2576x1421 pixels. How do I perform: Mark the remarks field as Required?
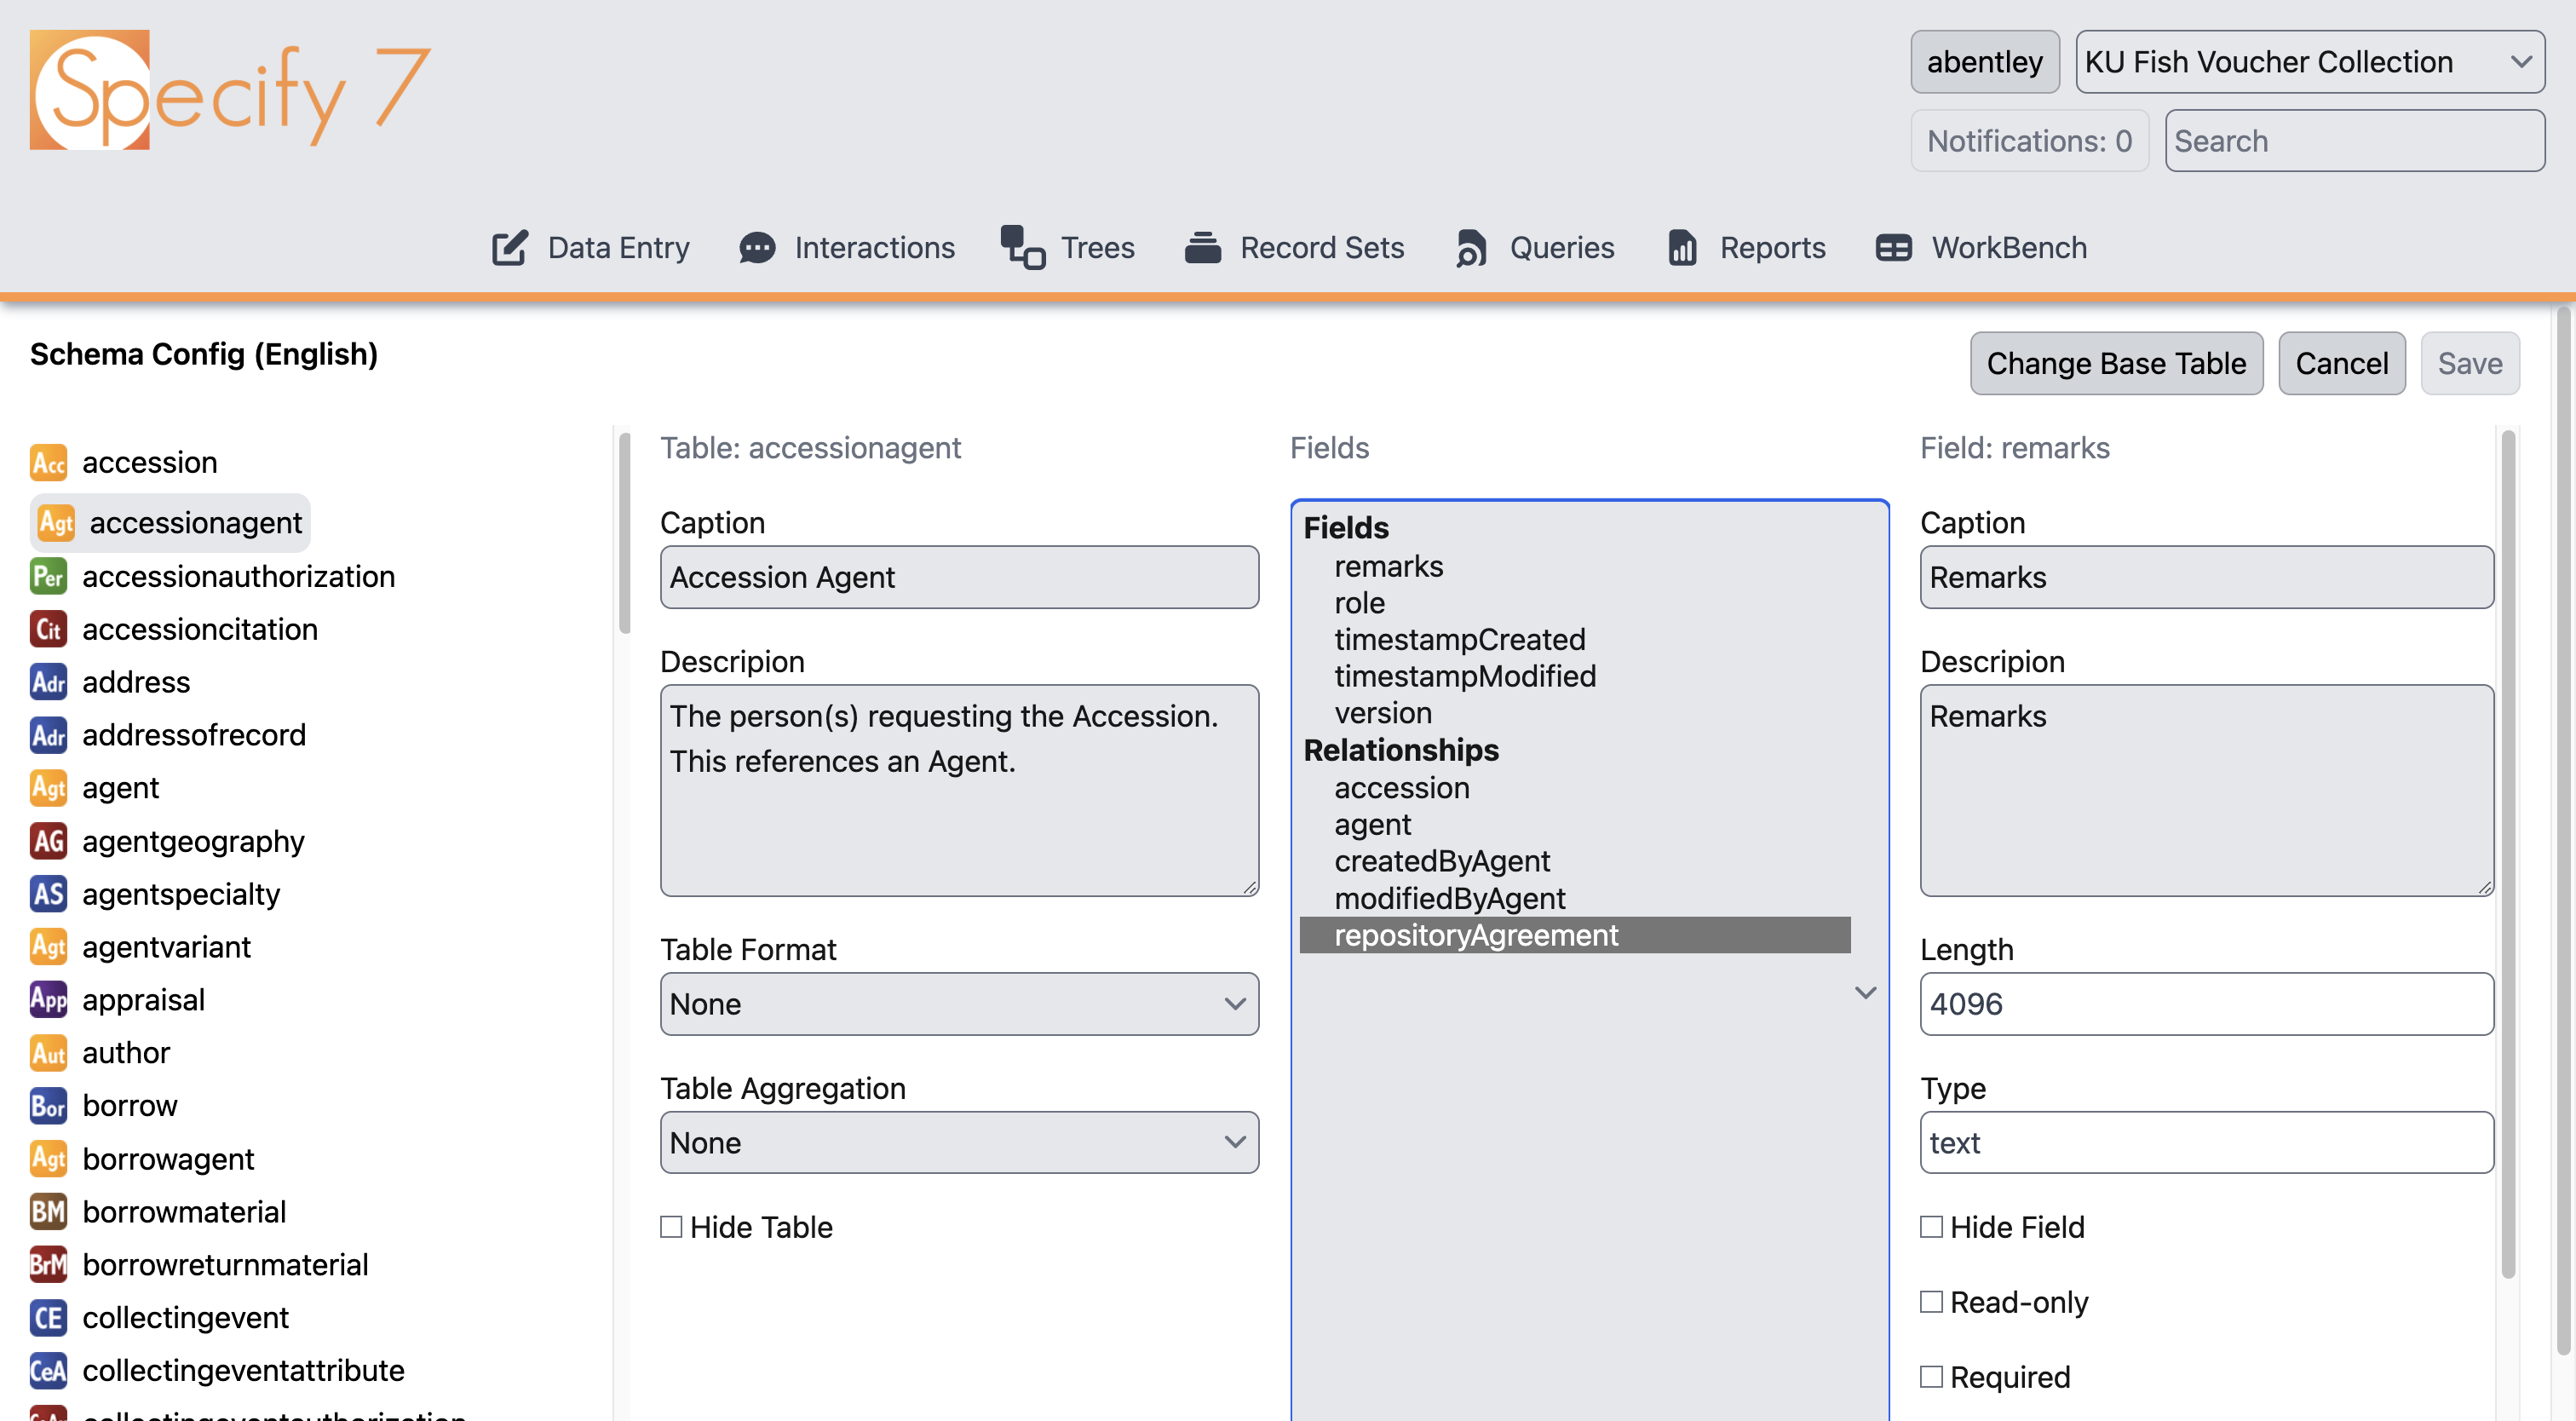pyautogui.click(x=1931, y=1376)
